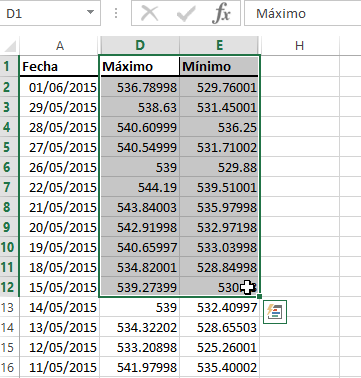
Task: Click the formula bar containing Máximo
Action: (x=303, y=13)
